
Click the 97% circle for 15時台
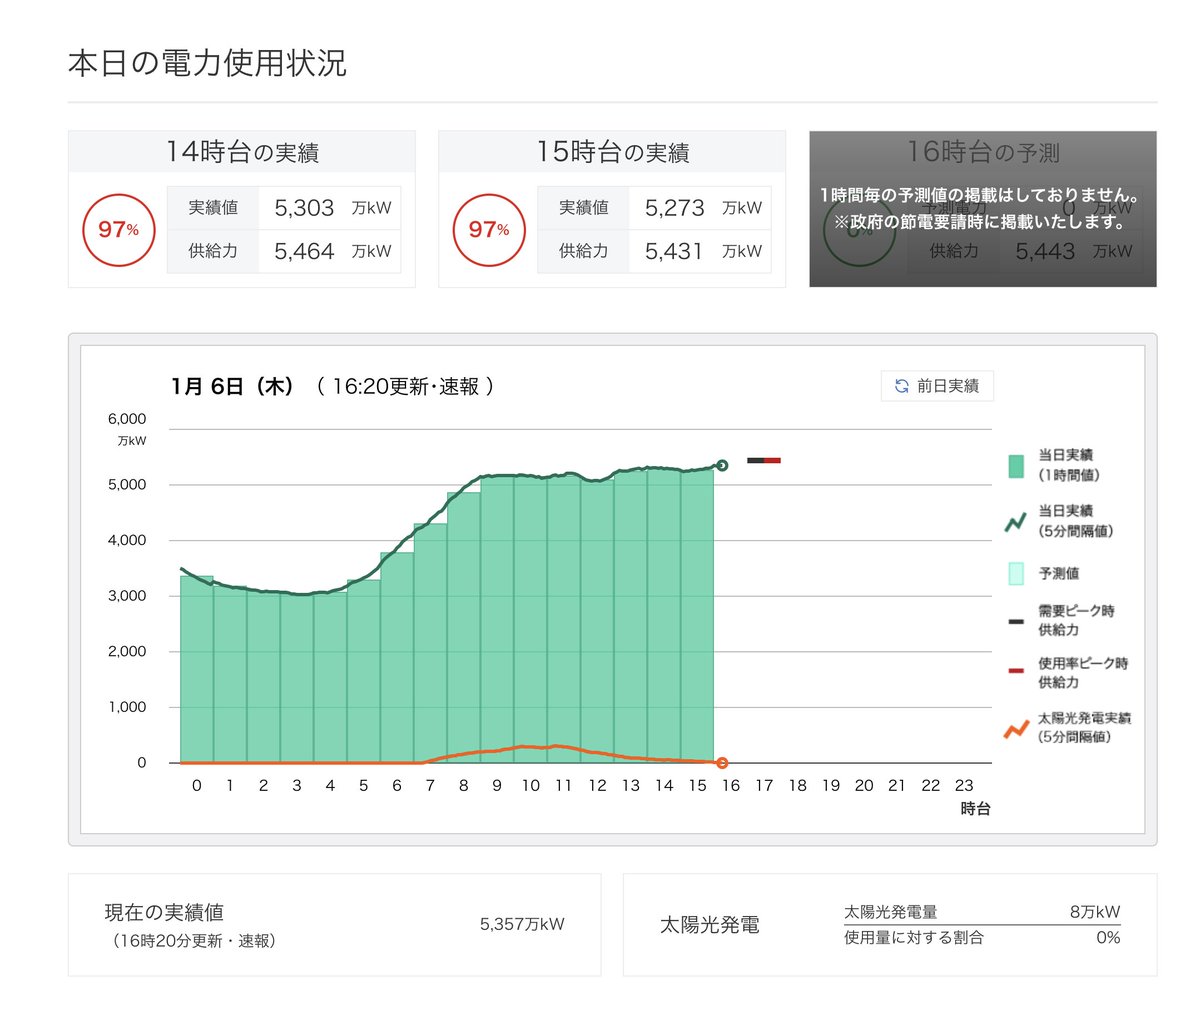(x=489, y=230)
